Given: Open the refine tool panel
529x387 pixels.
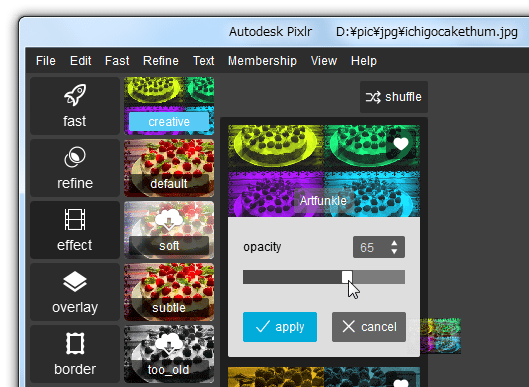Looking at the screenshot, I should coord(75,168).
